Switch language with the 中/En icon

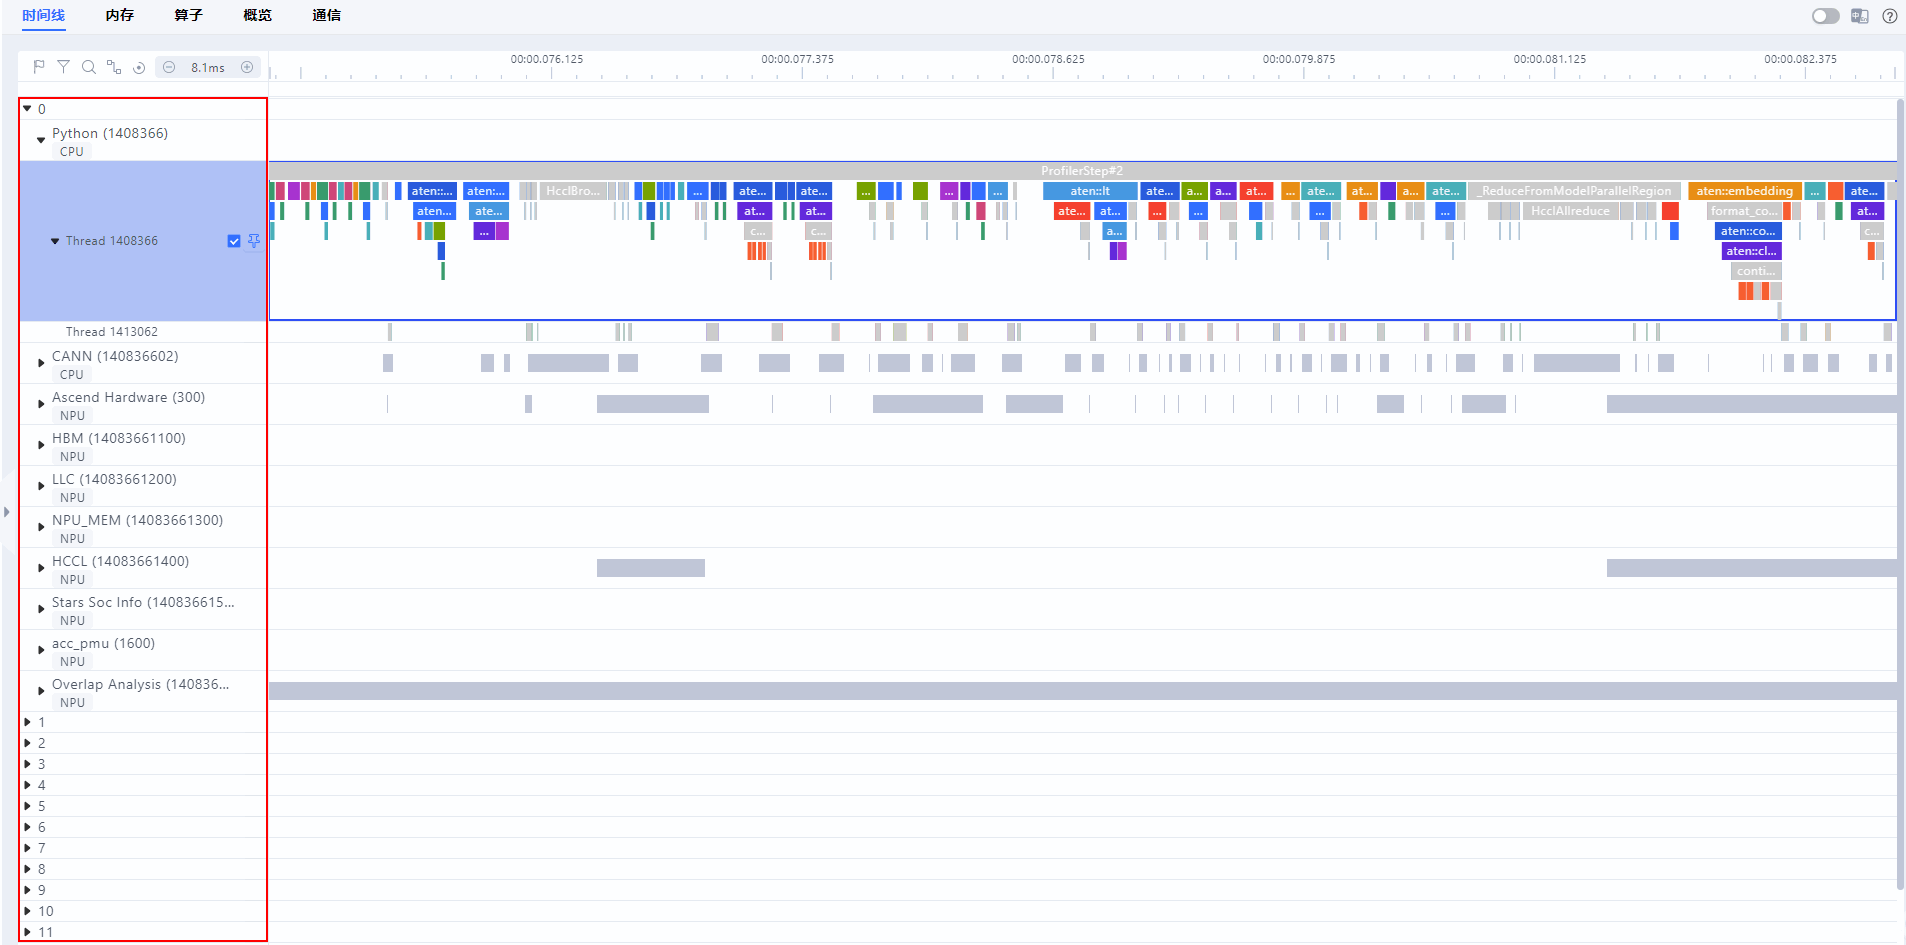1860,16
